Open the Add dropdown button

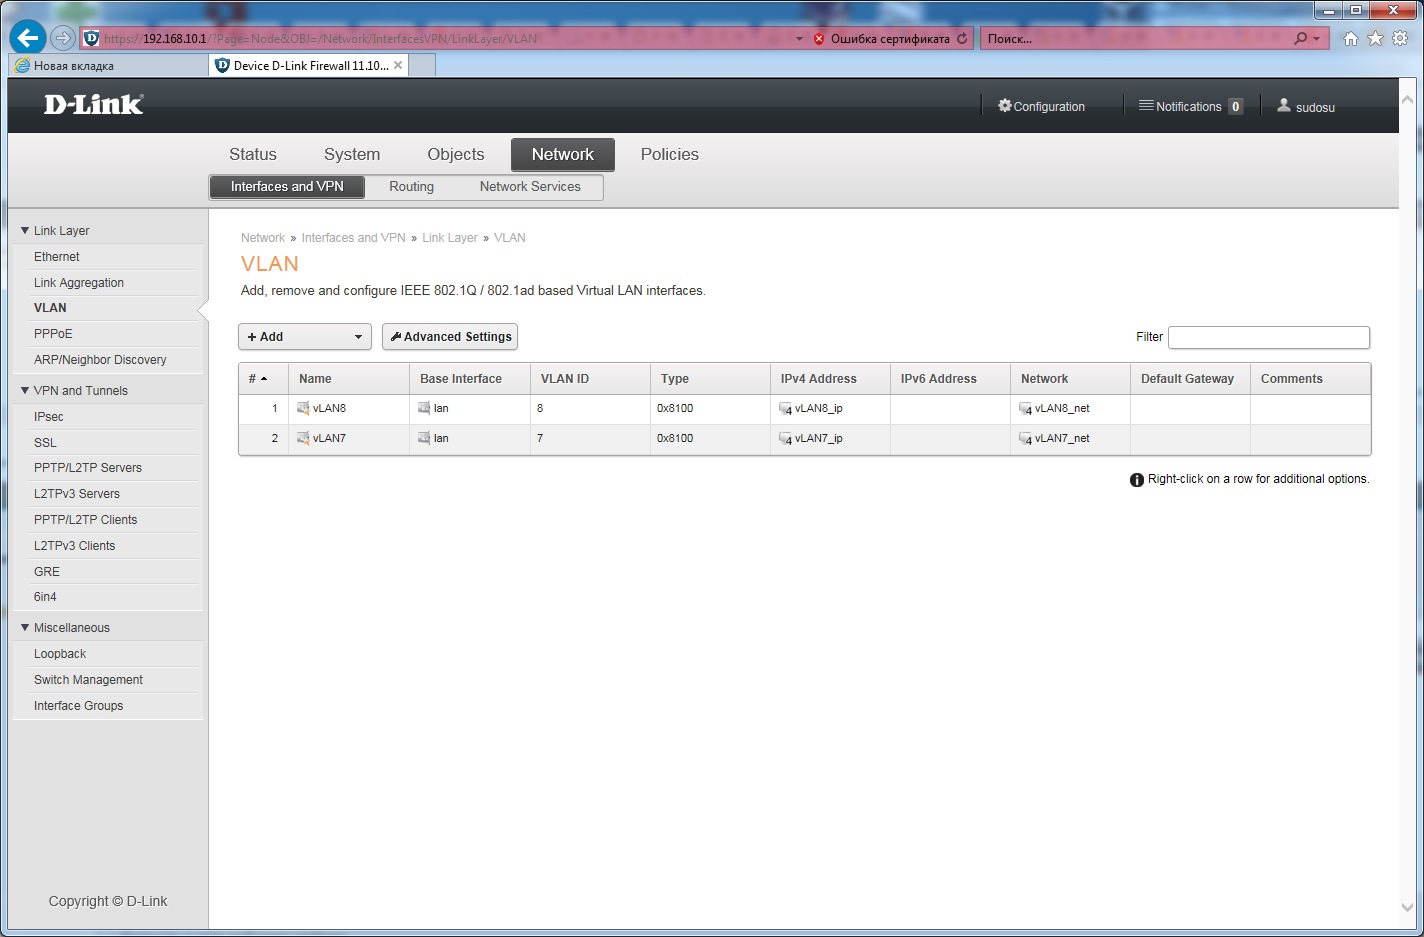(x=304, y=337)
